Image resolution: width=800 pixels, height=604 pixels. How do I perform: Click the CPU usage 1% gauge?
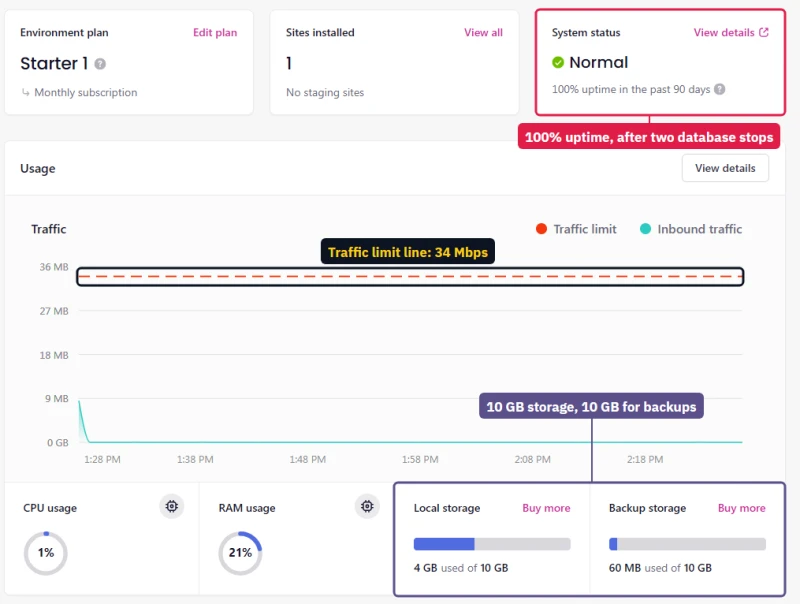(46, 553)
